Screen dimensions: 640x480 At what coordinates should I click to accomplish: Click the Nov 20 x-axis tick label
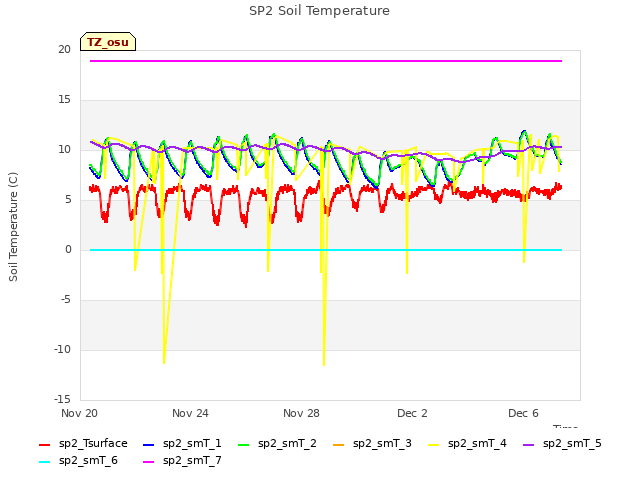[x=79, y=413]
